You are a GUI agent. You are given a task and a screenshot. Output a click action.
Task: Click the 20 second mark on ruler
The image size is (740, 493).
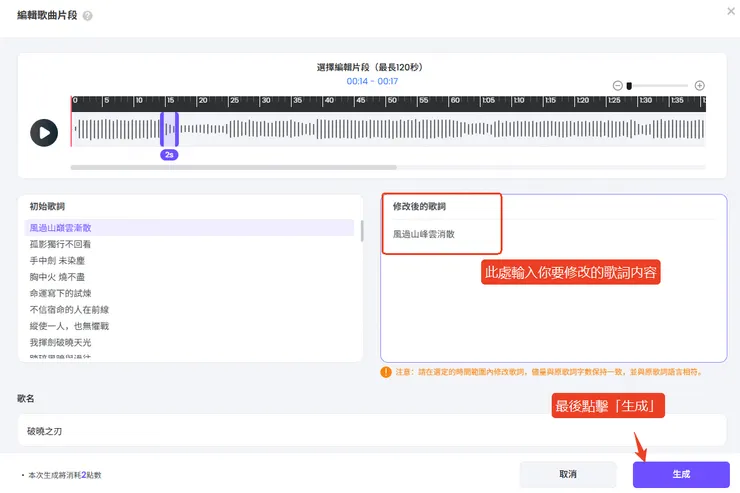[203, 100]
